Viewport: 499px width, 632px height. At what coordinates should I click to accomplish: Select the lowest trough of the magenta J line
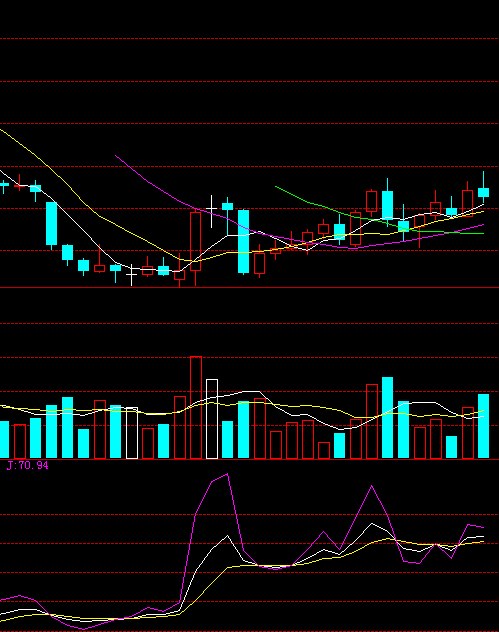coord(83,629)
